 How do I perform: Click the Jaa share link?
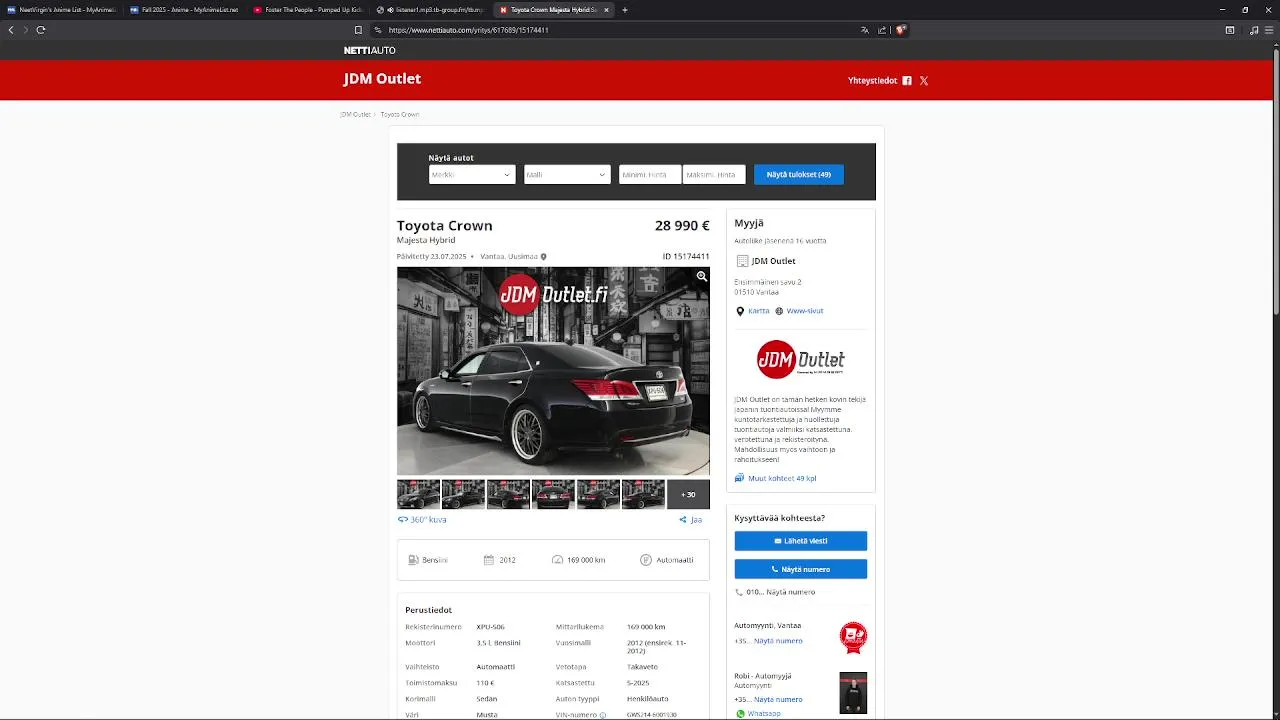click(x=696, y=520)
